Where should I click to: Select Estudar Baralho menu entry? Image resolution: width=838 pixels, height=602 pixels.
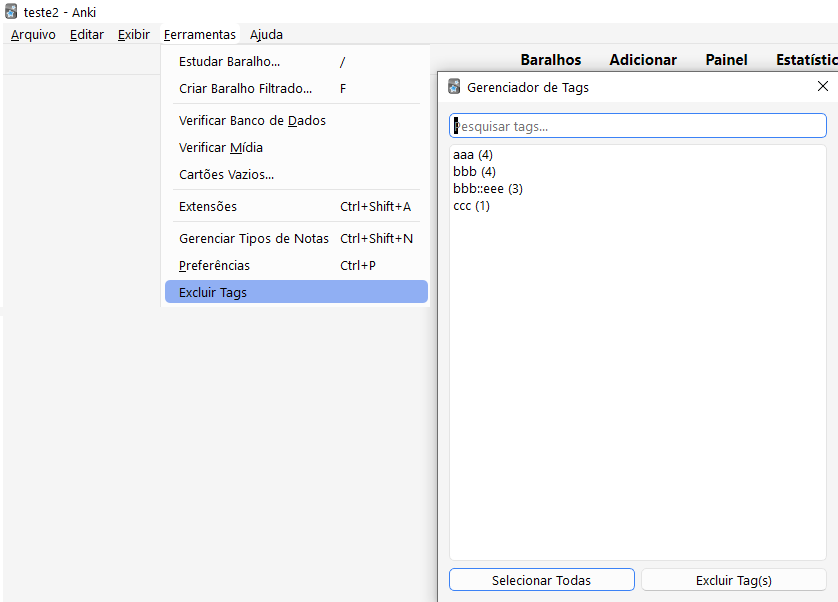(x=229, y=62)
